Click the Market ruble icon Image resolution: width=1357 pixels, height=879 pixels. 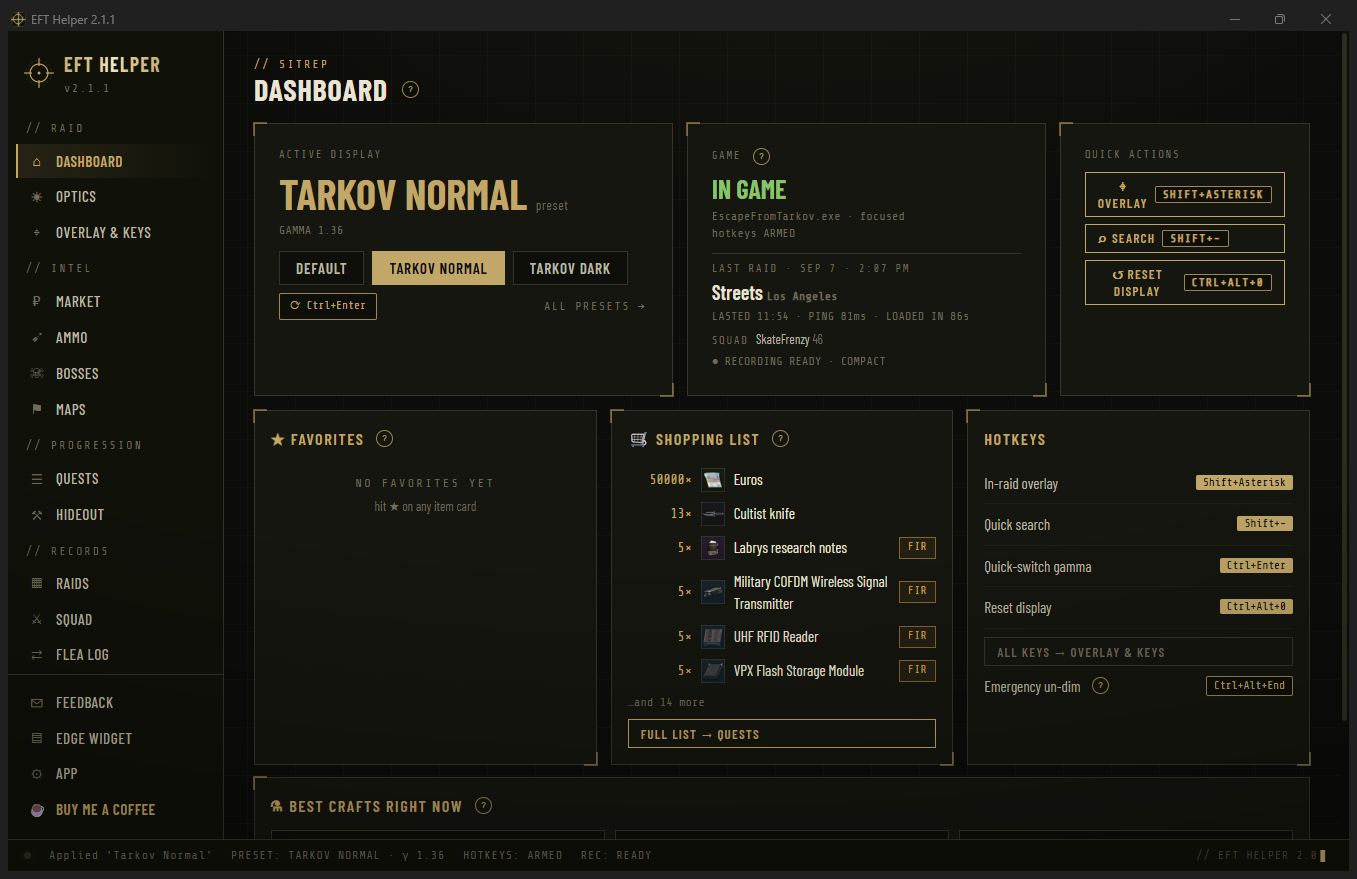pyautogui.click(x=37, y=302)
